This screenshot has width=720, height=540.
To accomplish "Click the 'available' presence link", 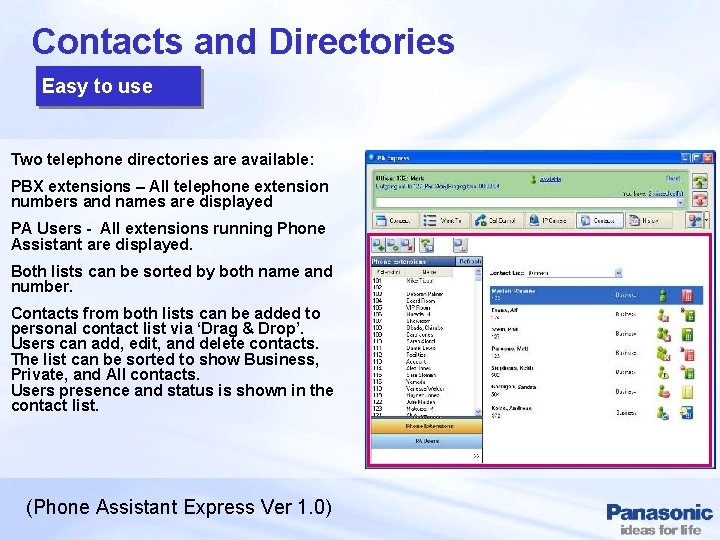I will pos(550,179).
